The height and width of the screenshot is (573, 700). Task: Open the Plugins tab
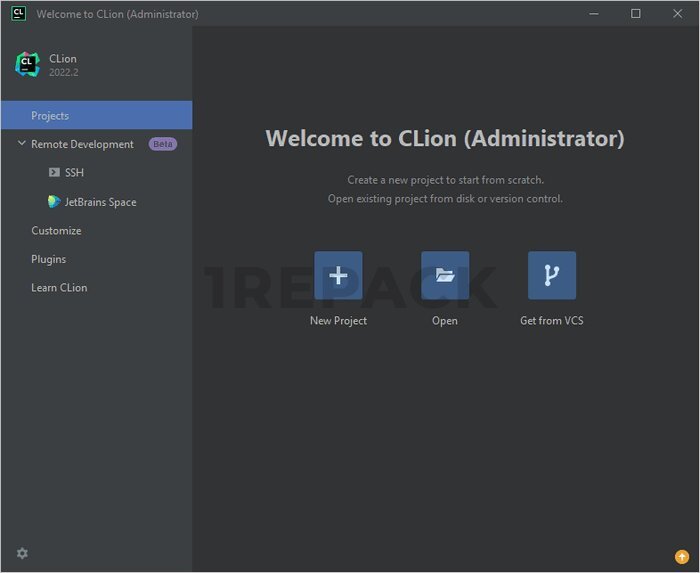click(48, 259)
